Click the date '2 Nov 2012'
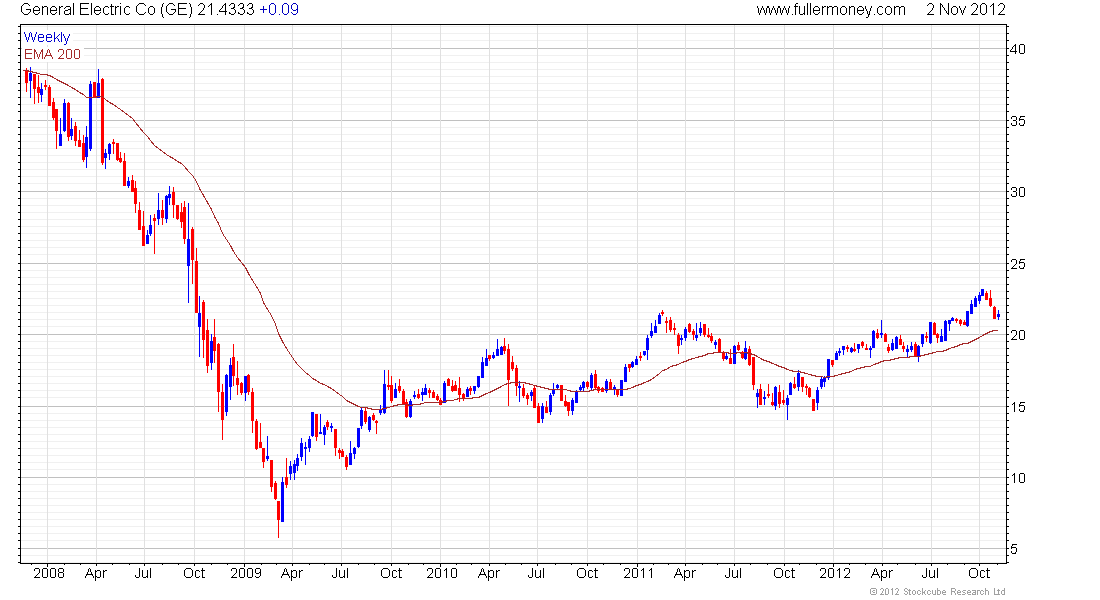The image size is (1100, 600). [x=965, y=10]
